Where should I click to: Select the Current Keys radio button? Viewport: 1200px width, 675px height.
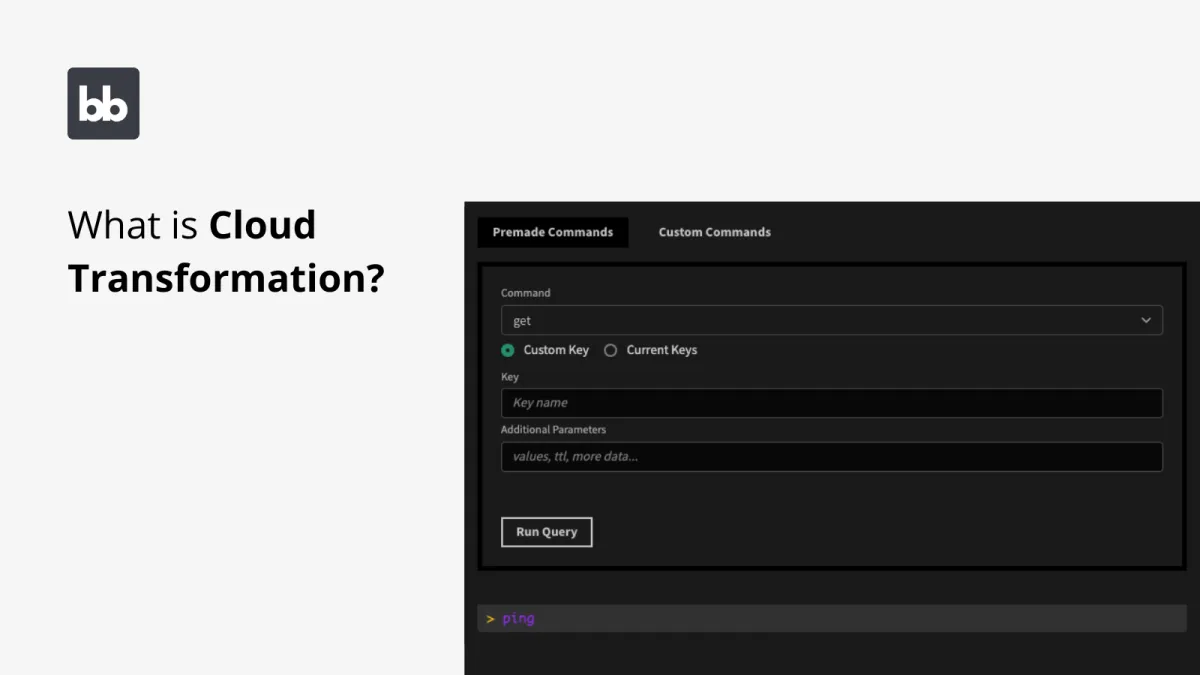click(x=611, y=350)
